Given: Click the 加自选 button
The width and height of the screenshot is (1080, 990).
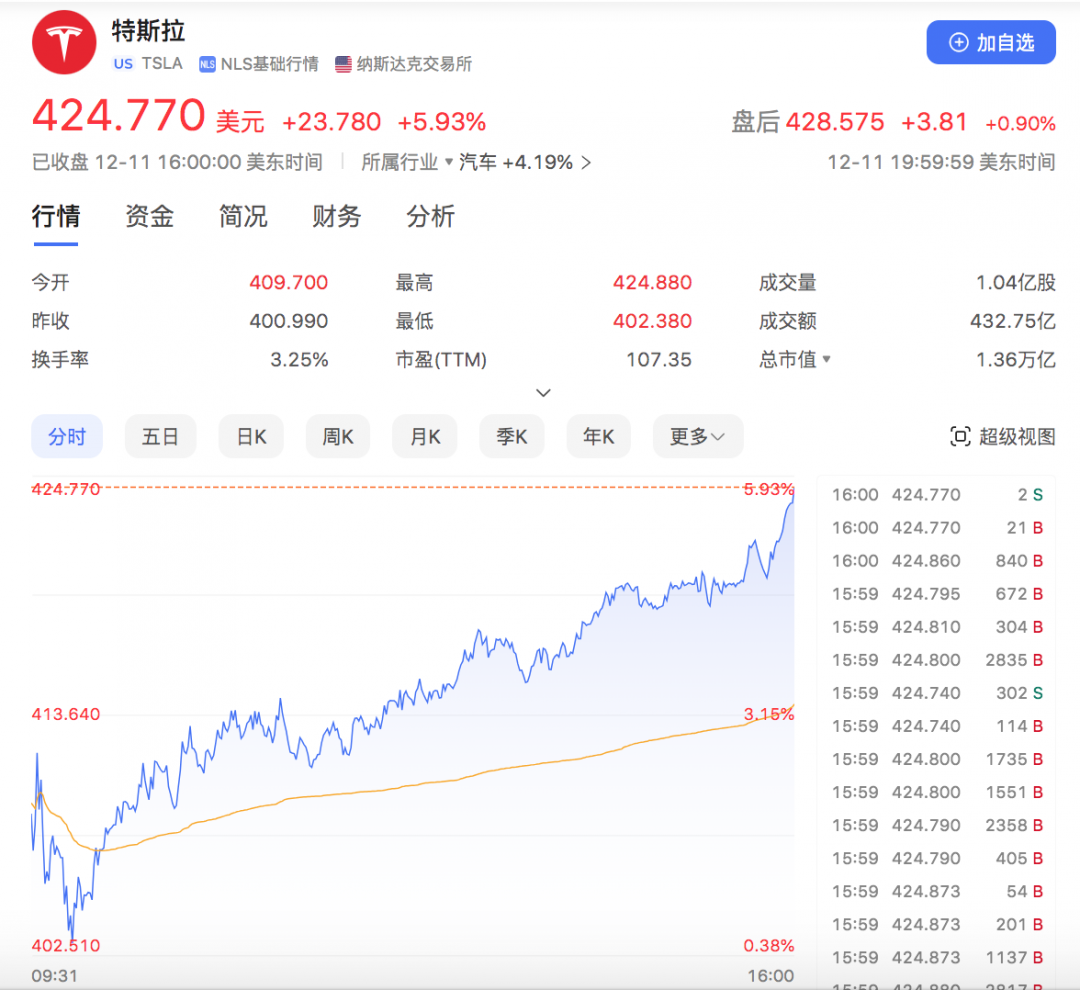Looking at the screenshot, I should 991,42.
